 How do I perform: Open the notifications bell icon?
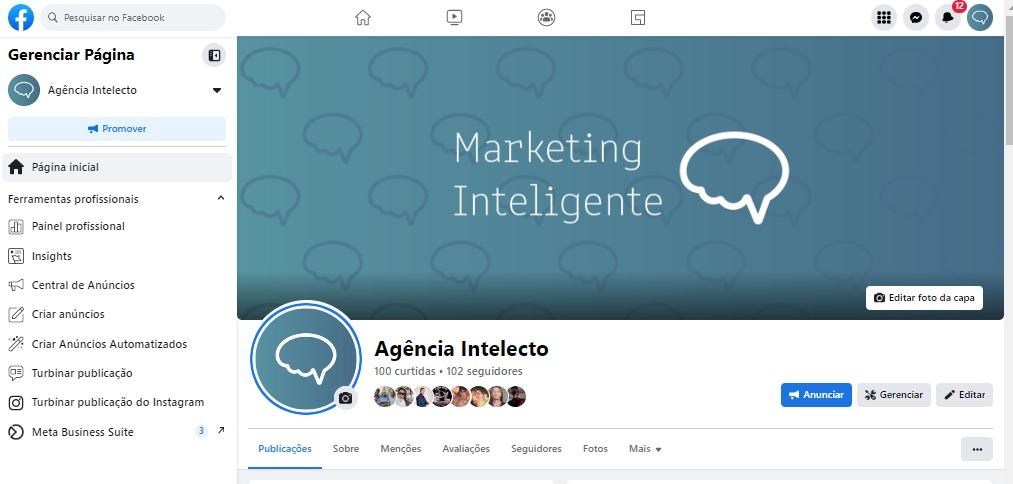point(948,17)
